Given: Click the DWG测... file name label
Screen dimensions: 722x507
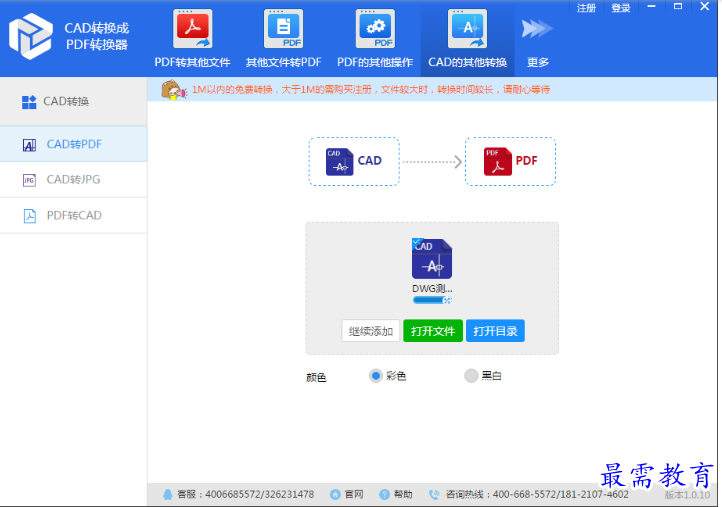Looking at the screenshot, I should tap(432, 289).
